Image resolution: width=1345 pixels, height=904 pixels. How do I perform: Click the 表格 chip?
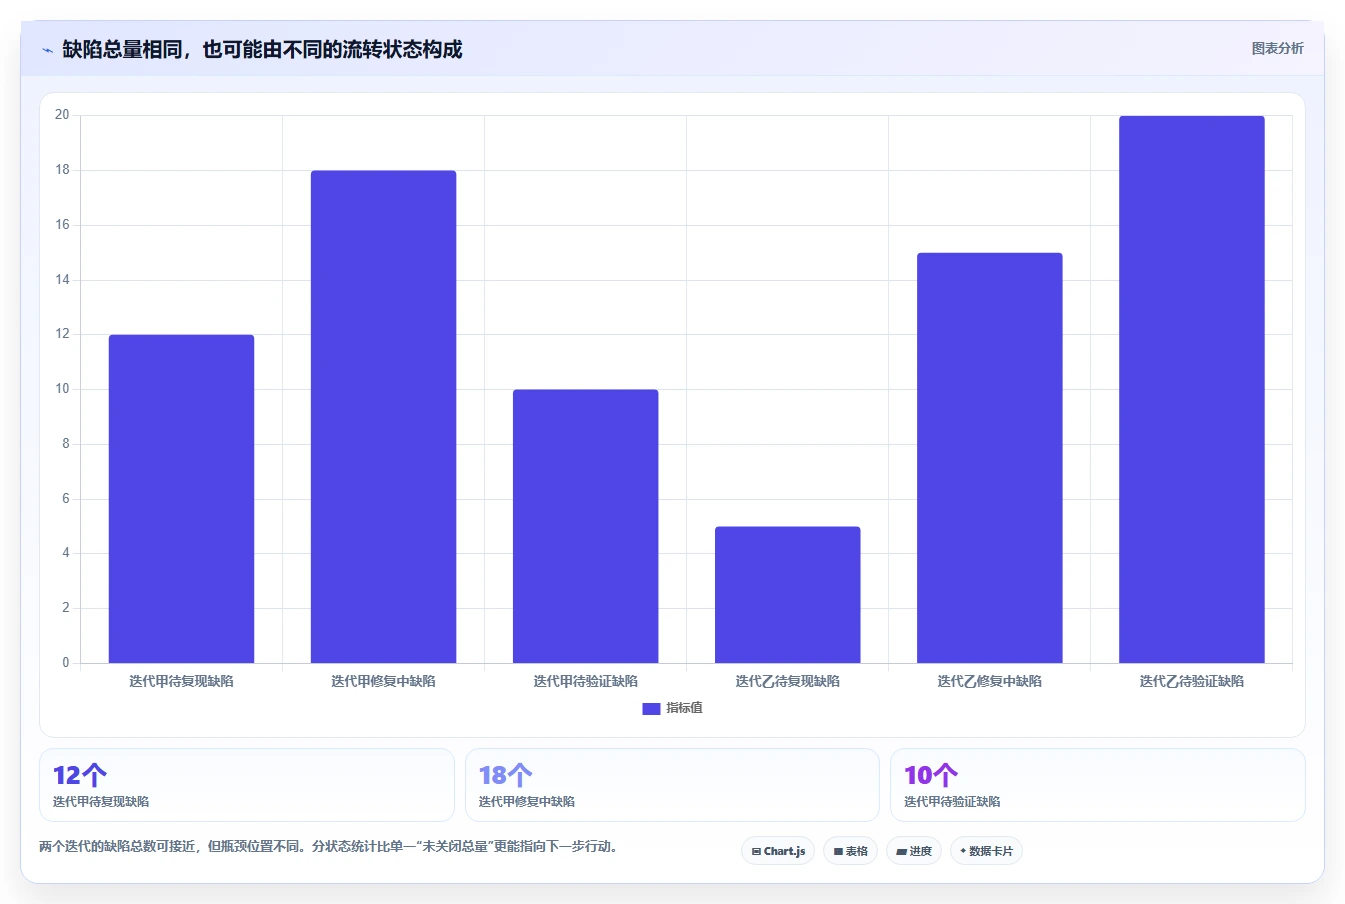coord(850,851)
